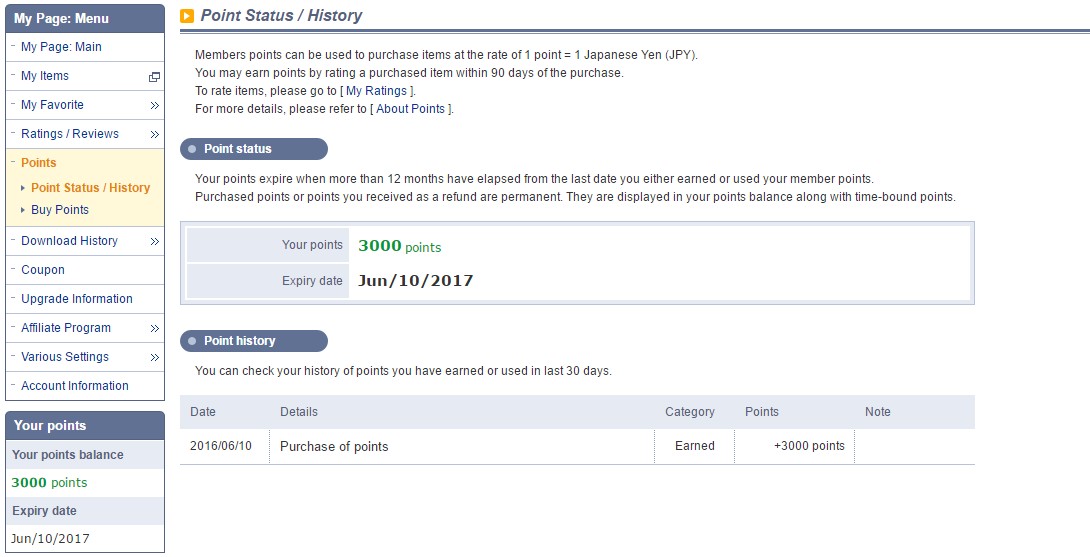1090x557 pixels.
Task: Follow the My Ratings link
Action: pos(376,91)
